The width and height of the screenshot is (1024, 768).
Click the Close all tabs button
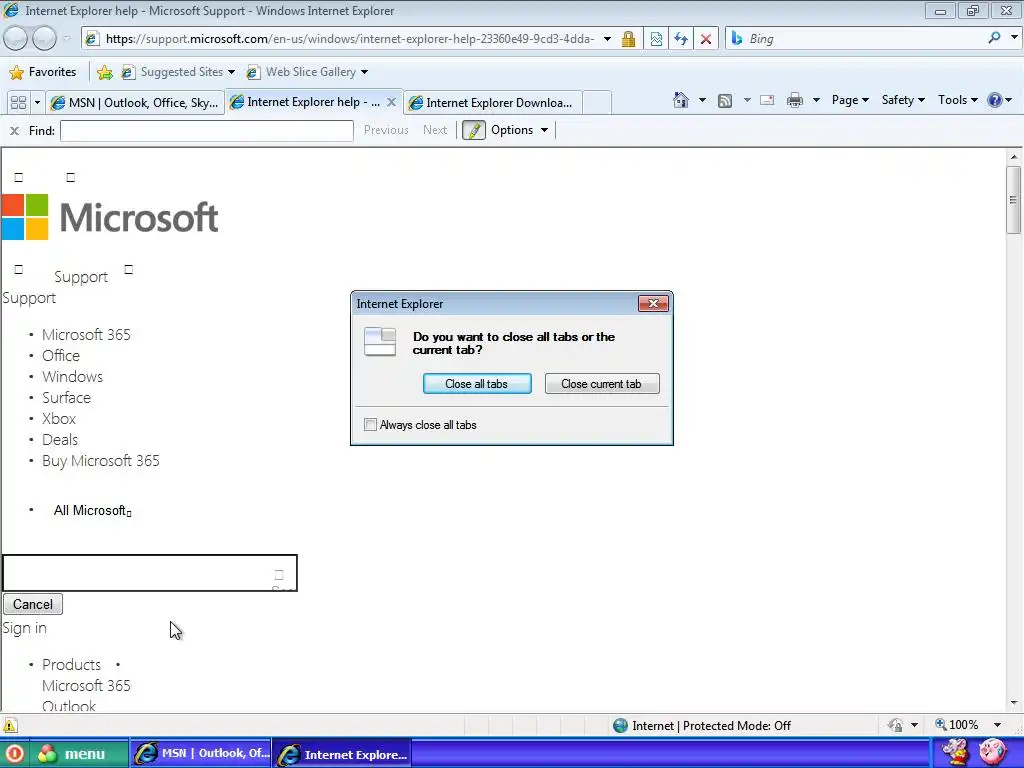[477, 383]
